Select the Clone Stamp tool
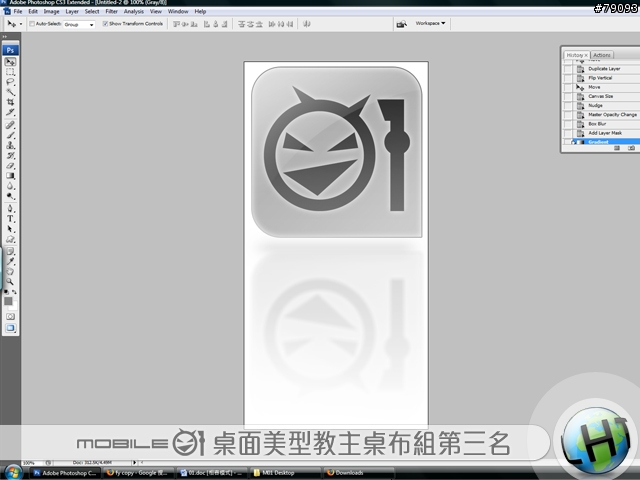Viewport: 640px width, 480px height. click(x=10, y=145)
